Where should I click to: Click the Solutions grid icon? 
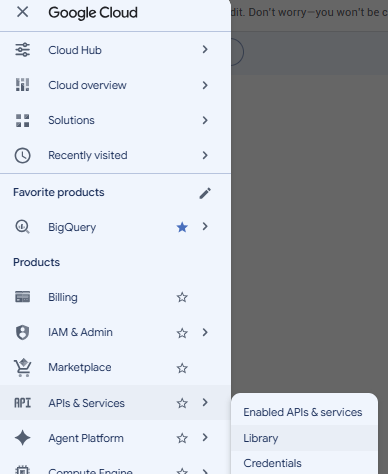click(x=22, y=120)
